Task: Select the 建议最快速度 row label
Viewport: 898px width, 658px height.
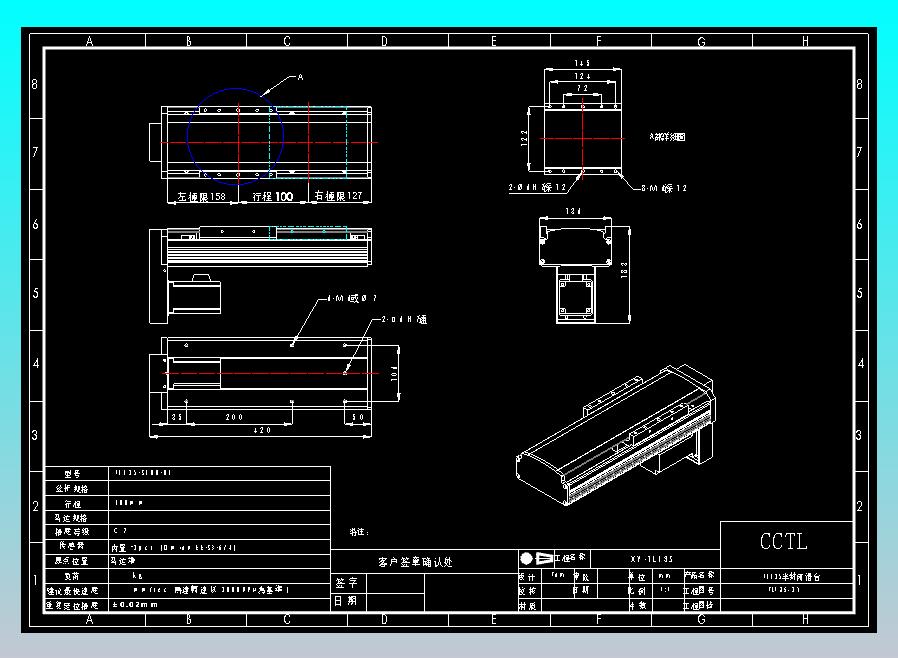Action: coord(72,590)
